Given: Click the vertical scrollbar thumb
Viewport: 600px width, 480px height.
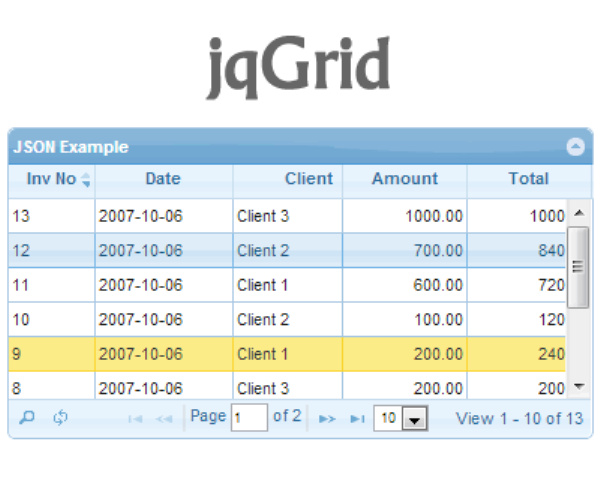Looking at the screenshot, I should (x=577, y=266).
